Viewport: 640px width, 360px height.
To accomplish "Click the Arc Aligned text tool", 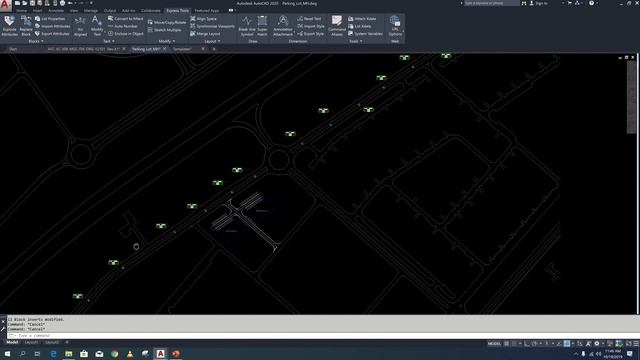I will [x=80, y=26].
